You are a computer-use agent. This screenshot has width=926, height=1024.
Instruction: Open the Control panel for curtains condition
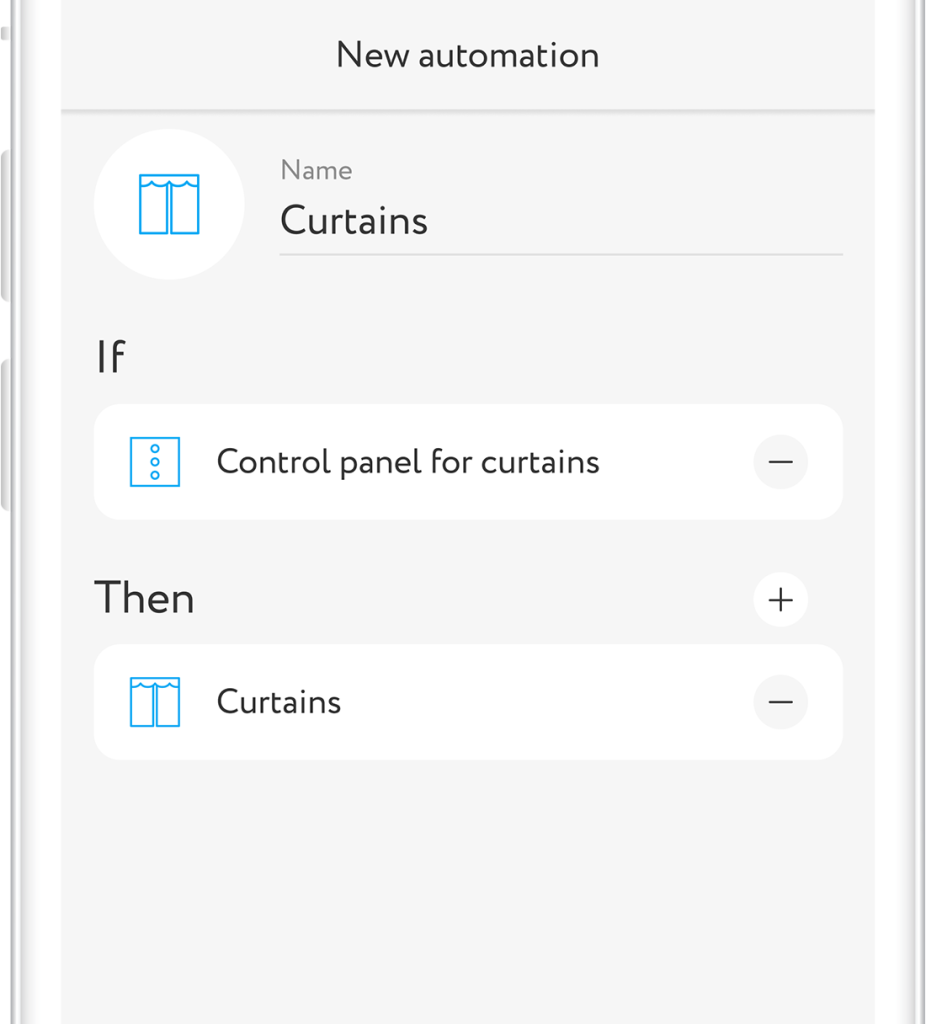408,462
